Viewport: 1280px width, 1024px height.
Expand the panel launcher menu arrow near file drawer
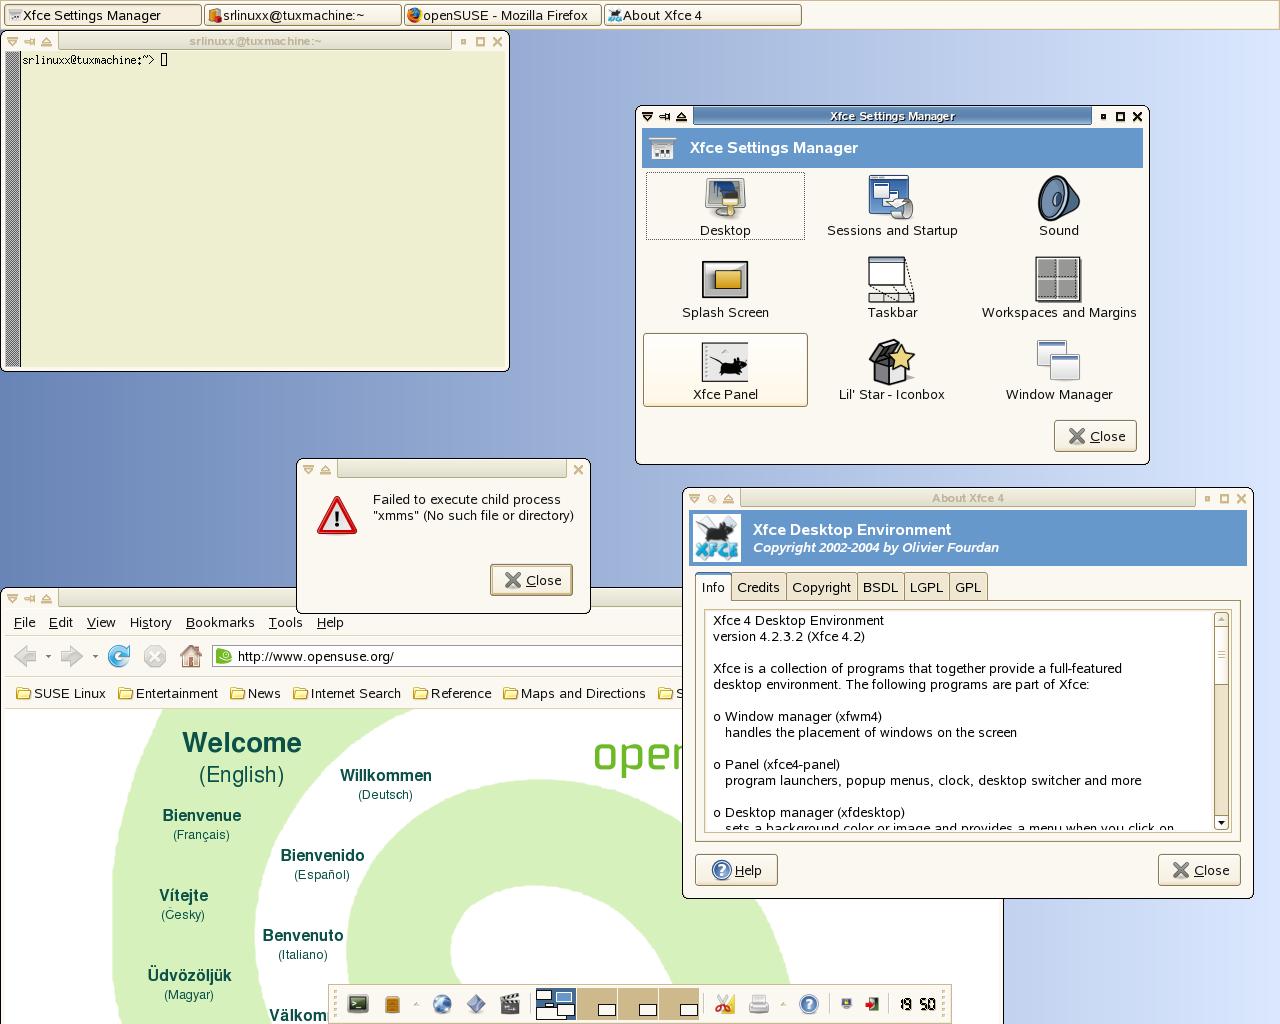tap(416, 1004)
